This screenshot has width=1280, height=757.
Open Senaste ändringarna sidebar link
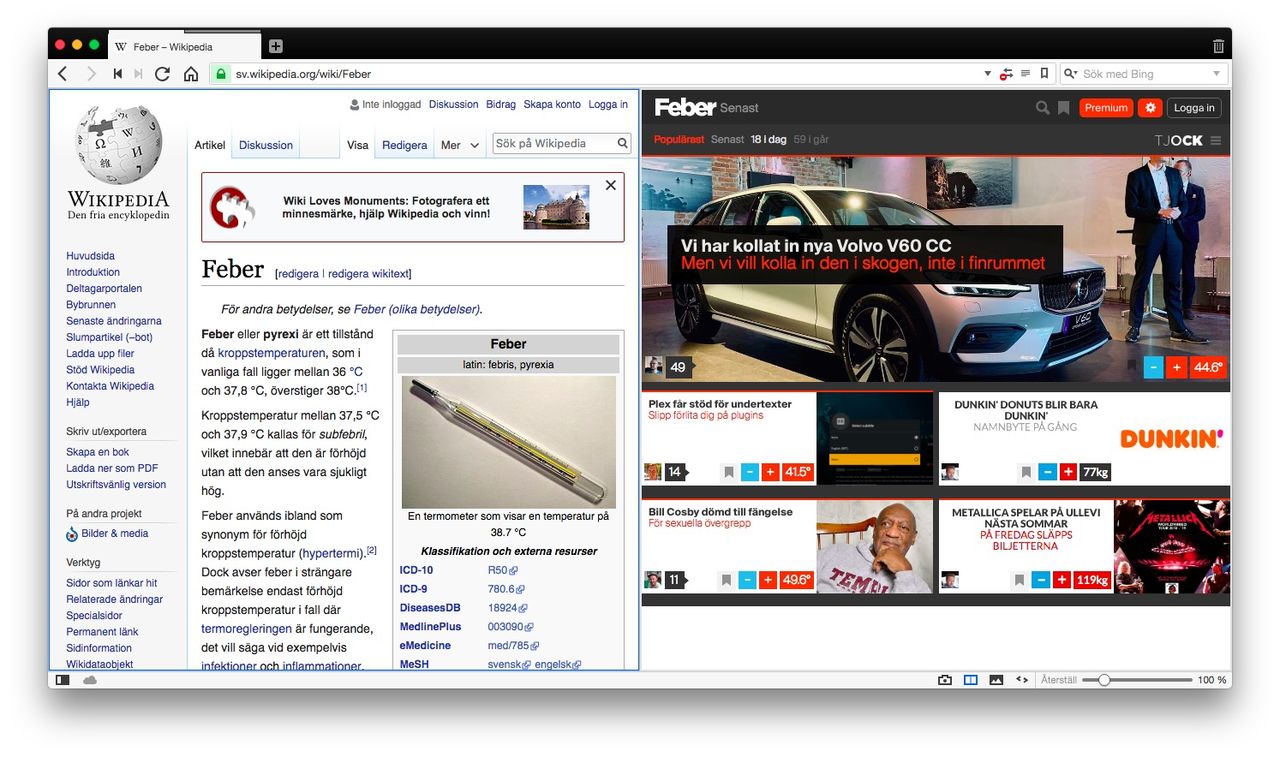coord(114,321)
